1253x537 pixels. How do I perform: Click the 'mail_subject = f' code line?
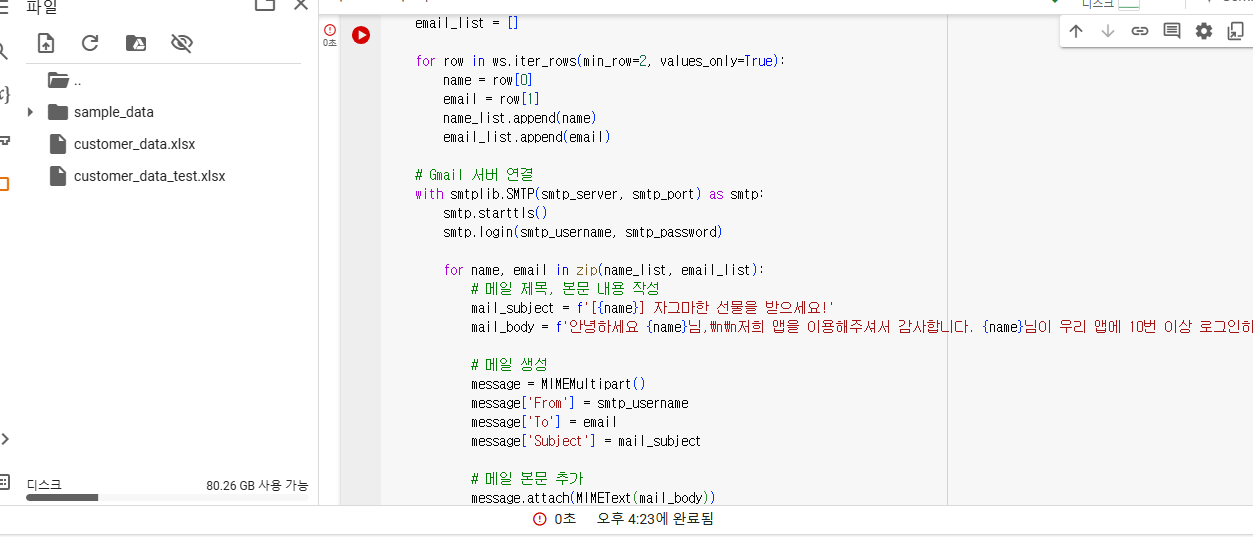click(x=652, y=308)
